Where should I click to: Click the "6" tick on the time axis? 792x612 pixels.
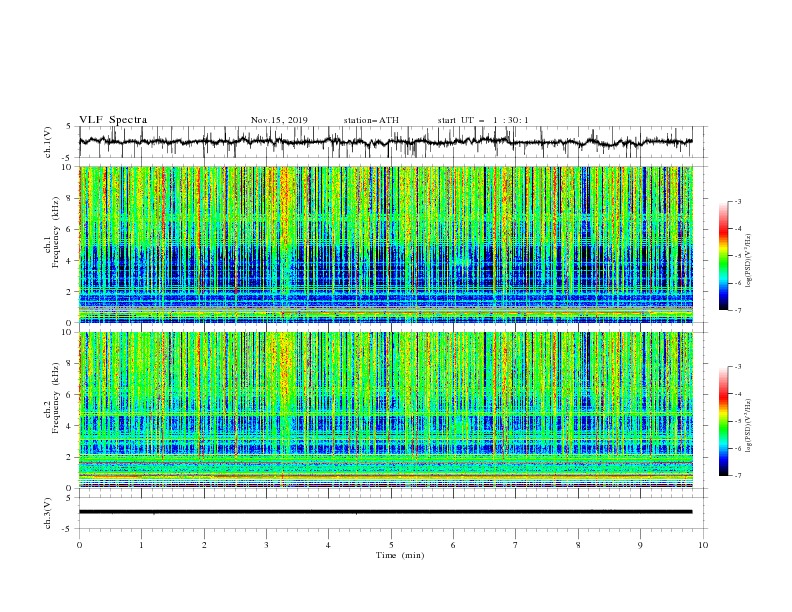pyautogui.click(x=453, y=545)
